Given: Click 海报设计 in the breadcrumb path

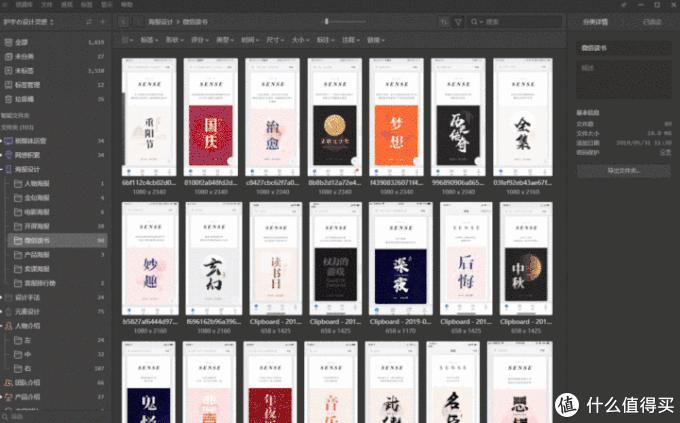Looking at the screenshot, I should coord(160,22).
